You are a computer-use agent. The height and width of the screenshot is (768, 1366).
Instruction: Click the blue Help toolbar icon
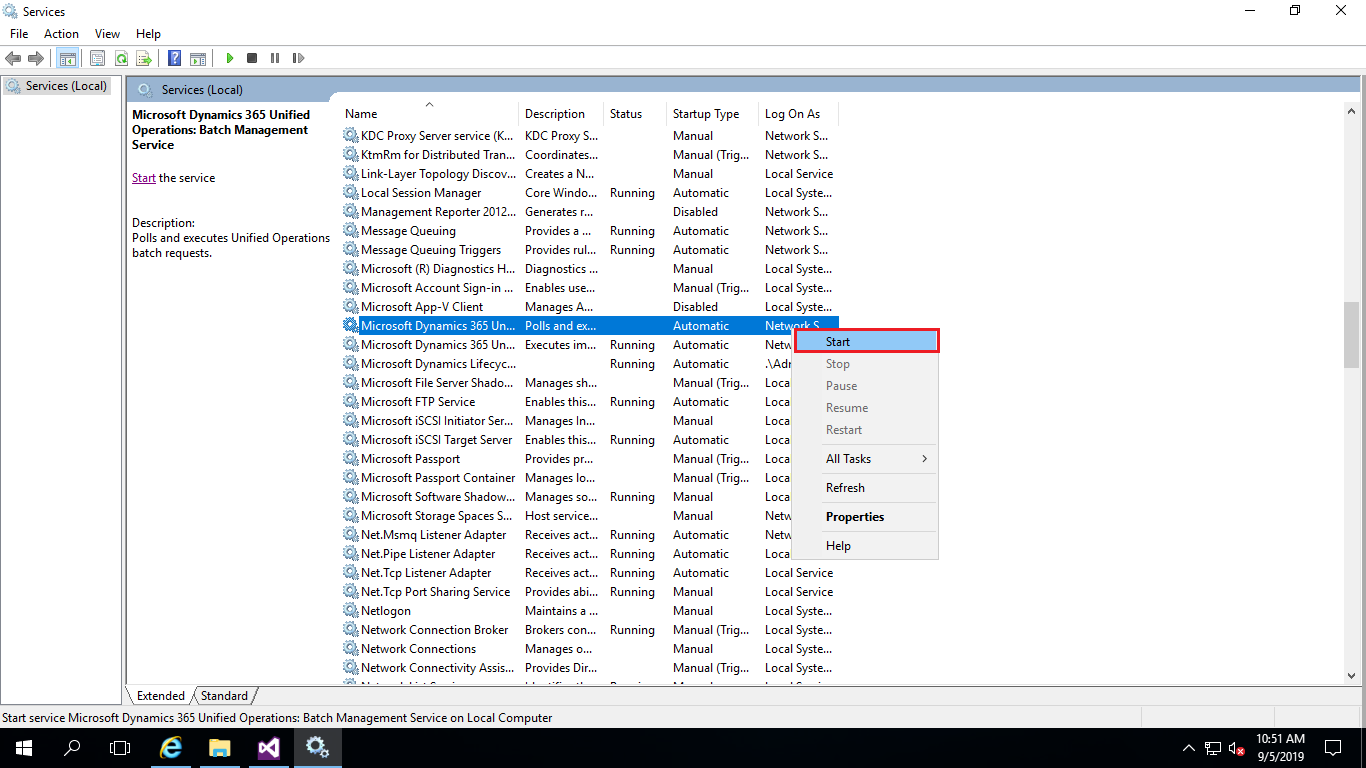pyautogui.click(x=174, y=58)
